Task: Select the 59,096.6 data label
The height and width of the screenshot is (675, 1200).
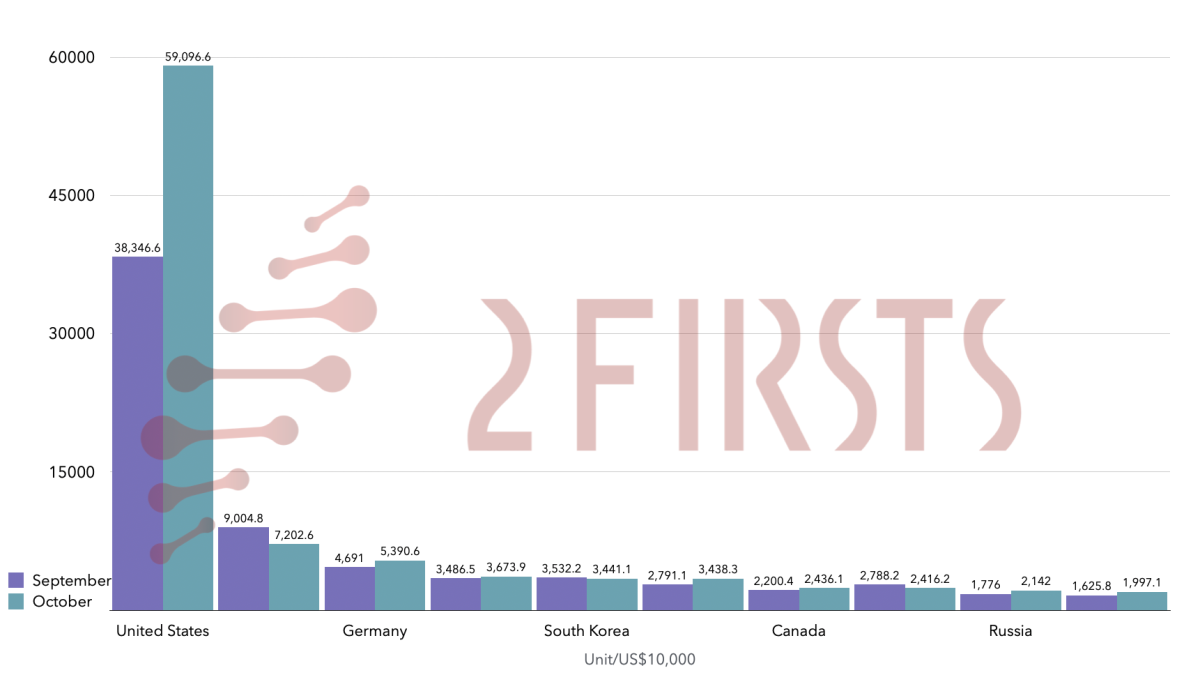Action: click(188, 57)
